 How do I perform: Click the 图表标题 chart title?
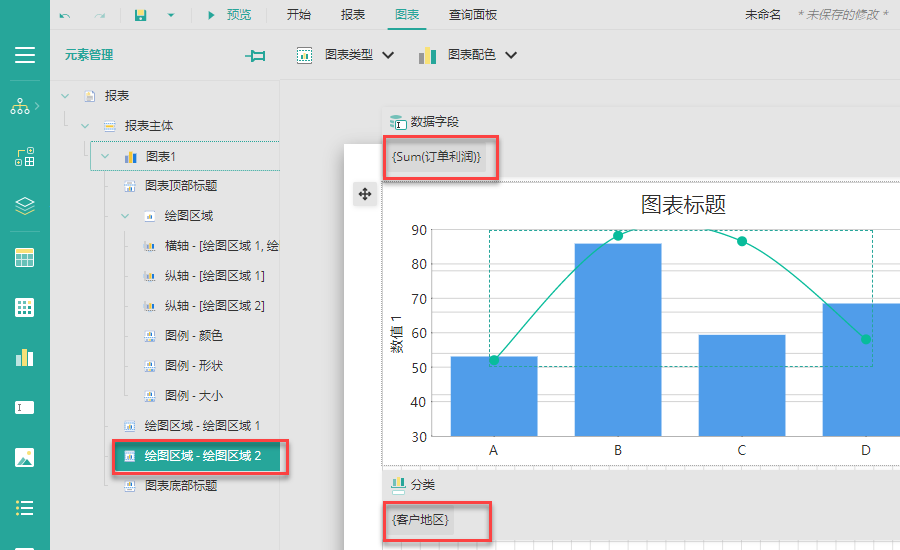pos(683,204)
